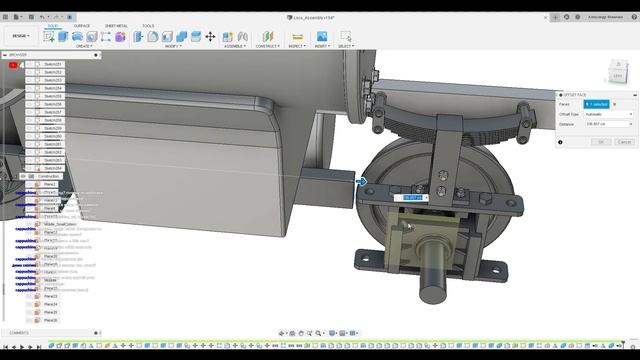This screenshot has height=360, width=640.
Task: Select the Insert image icon
Action: [322, 36]
